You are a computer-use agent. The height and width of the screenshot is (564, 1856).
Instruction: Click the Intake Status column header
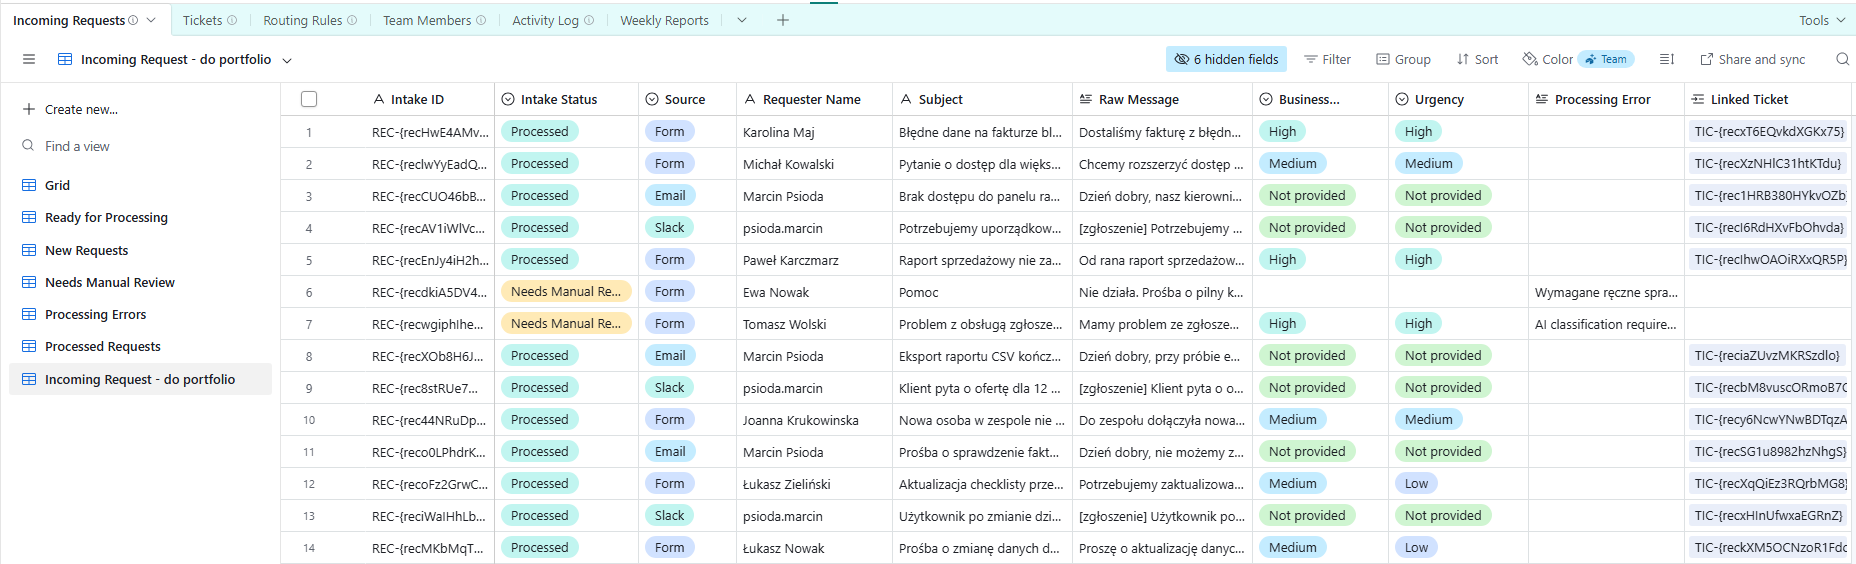coord(566,99)
